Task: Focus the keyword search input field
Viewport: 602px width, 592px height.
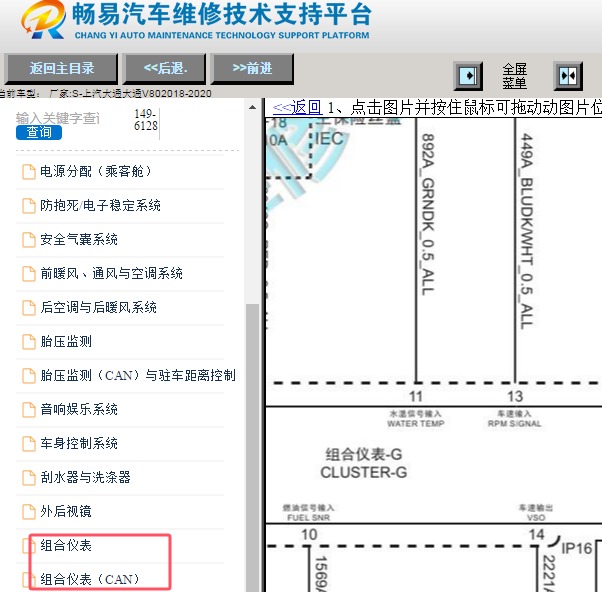Action: point(58,118)
